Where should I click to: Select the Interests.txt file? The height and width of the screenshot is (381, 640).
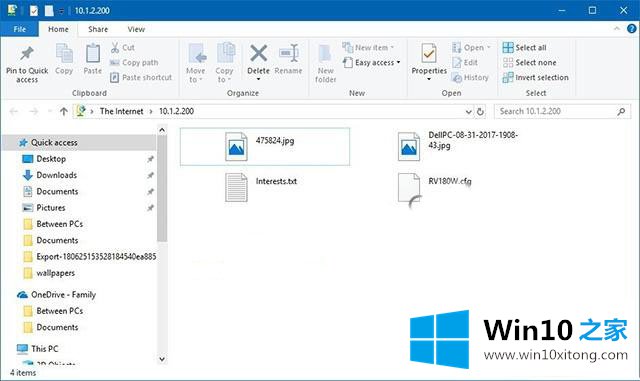[261, 187]
